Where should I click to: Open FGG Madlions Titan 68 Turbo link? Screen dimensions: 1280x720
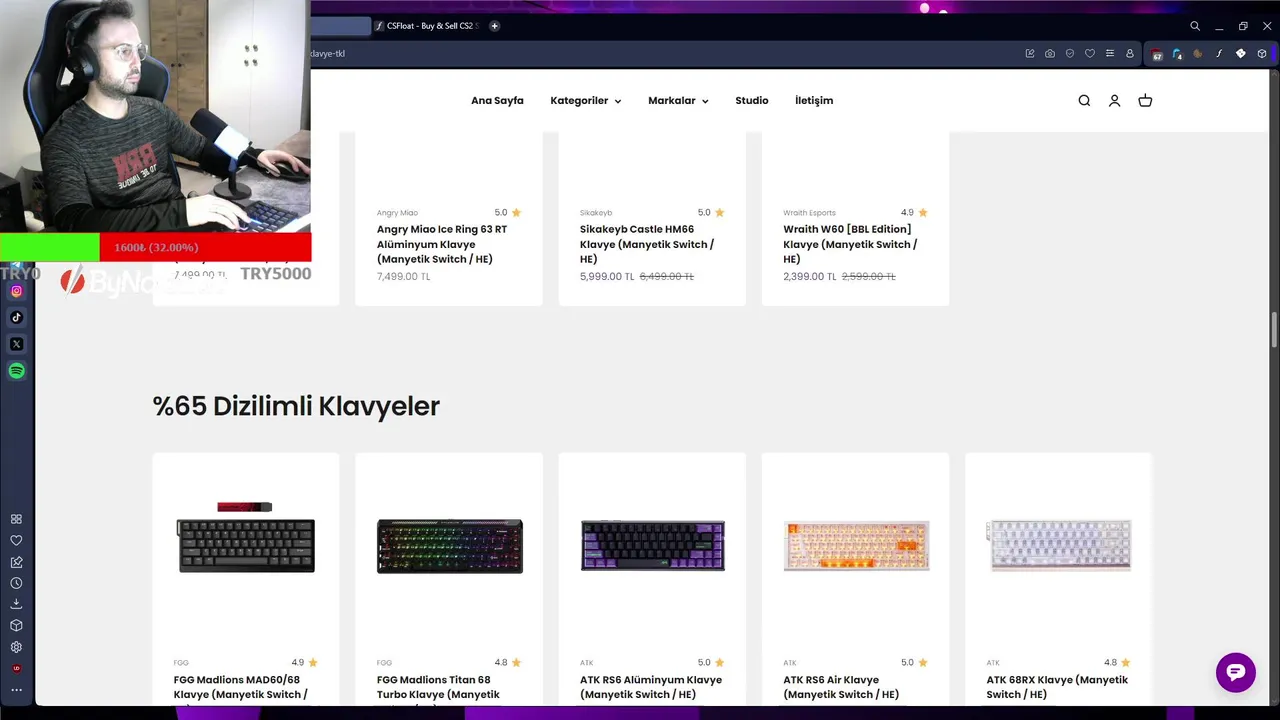(x=438, y=687)
